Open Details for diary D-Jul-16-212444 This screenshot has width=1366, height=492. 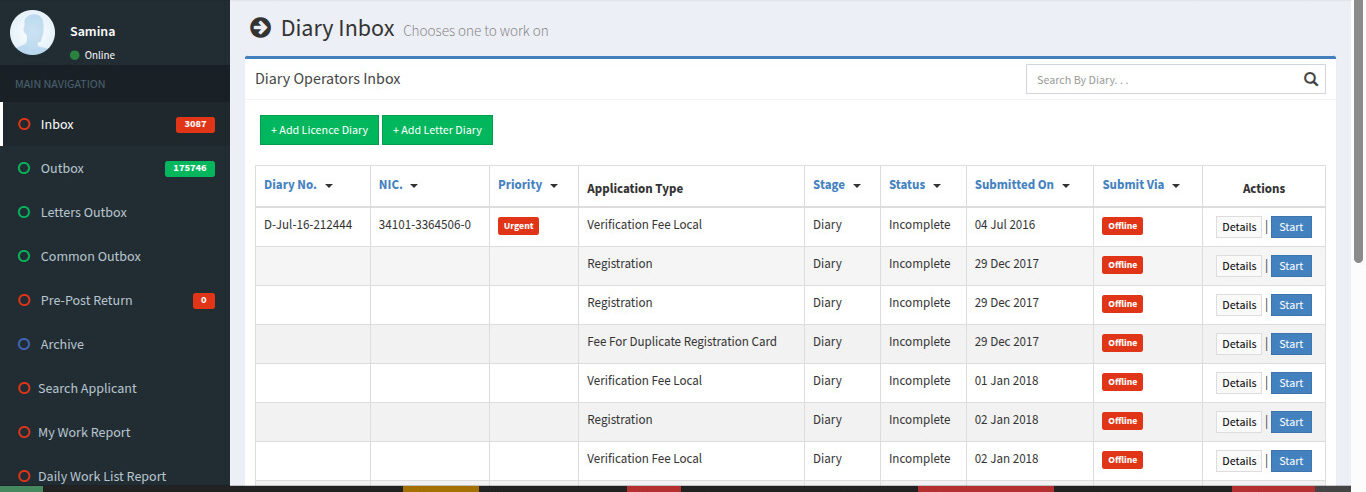[1239, 227]
